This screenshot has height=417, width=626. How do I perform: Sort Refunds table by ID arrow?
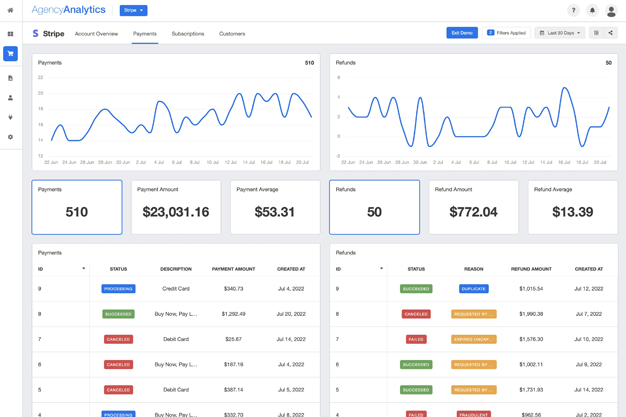[381, 268]
